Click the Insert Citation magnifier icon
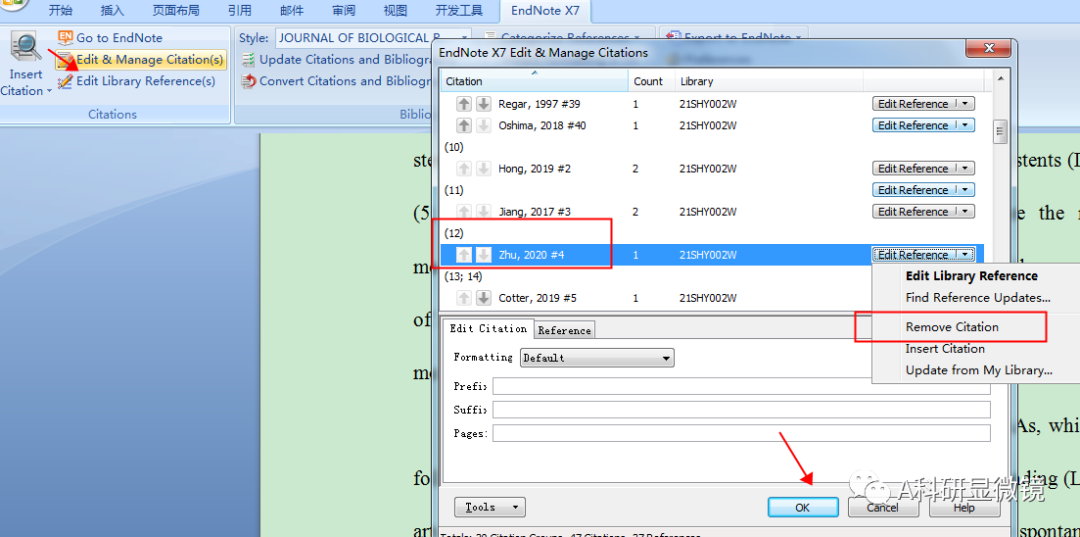The width and height of the screenshot is (1080, 537). pos(25,49)
